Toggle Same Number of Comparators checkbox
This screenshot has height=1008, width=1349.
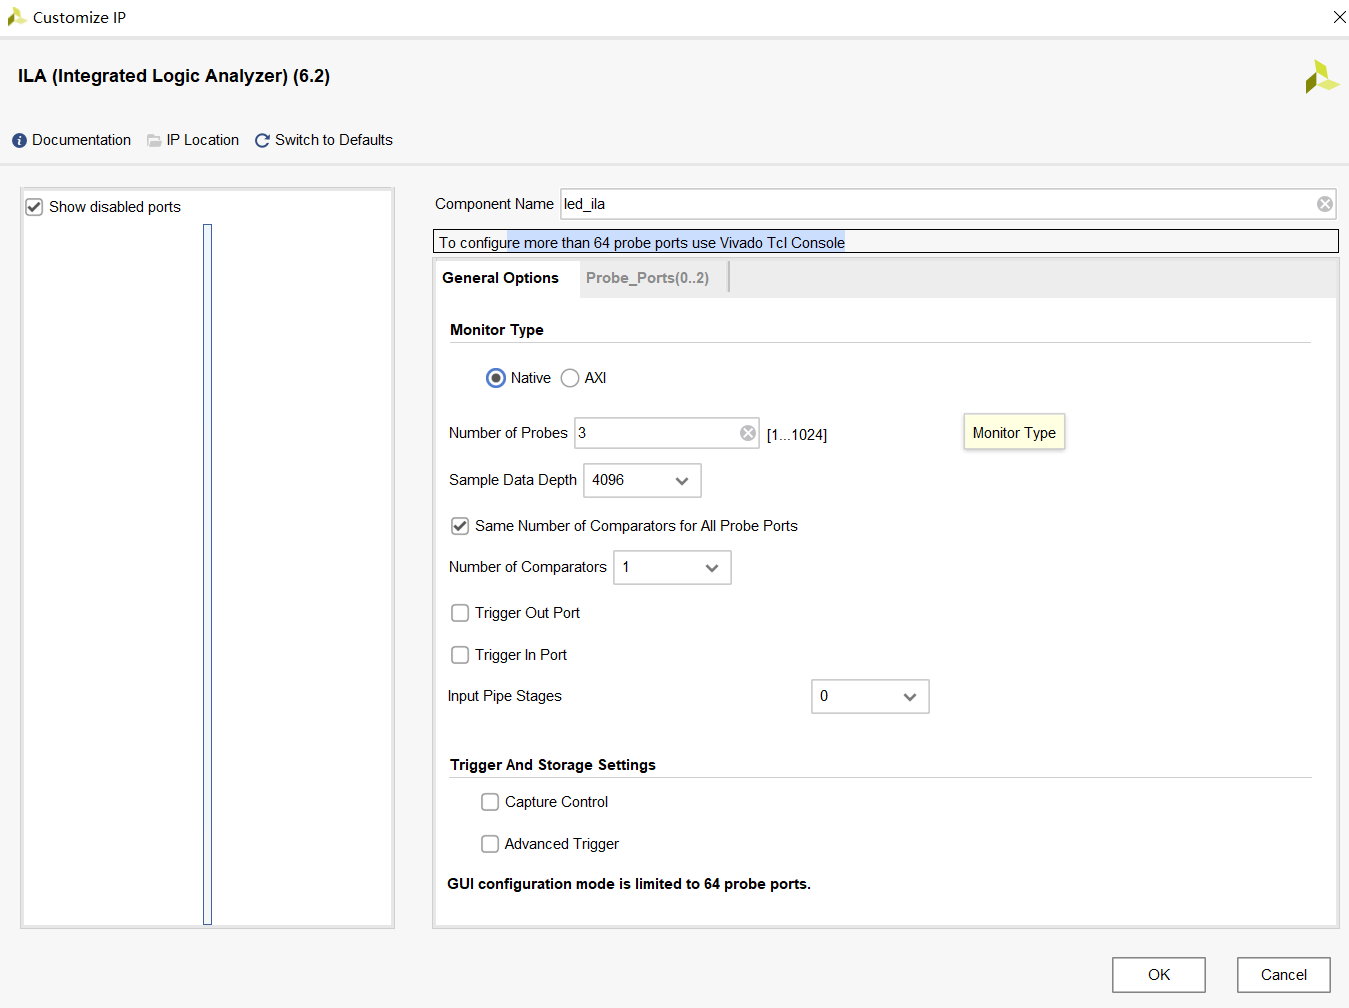click(460, 526)
